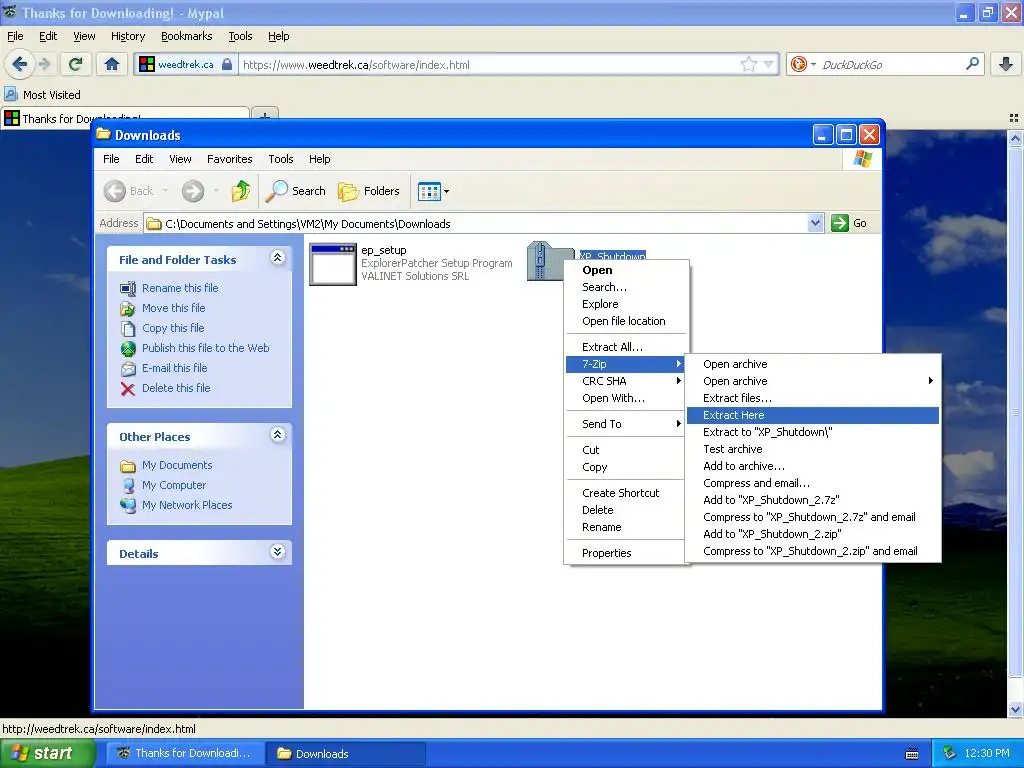Click E-mail this file task
Image resolution: width=1024 pixels, height=768 pixels.
point(174,368)
